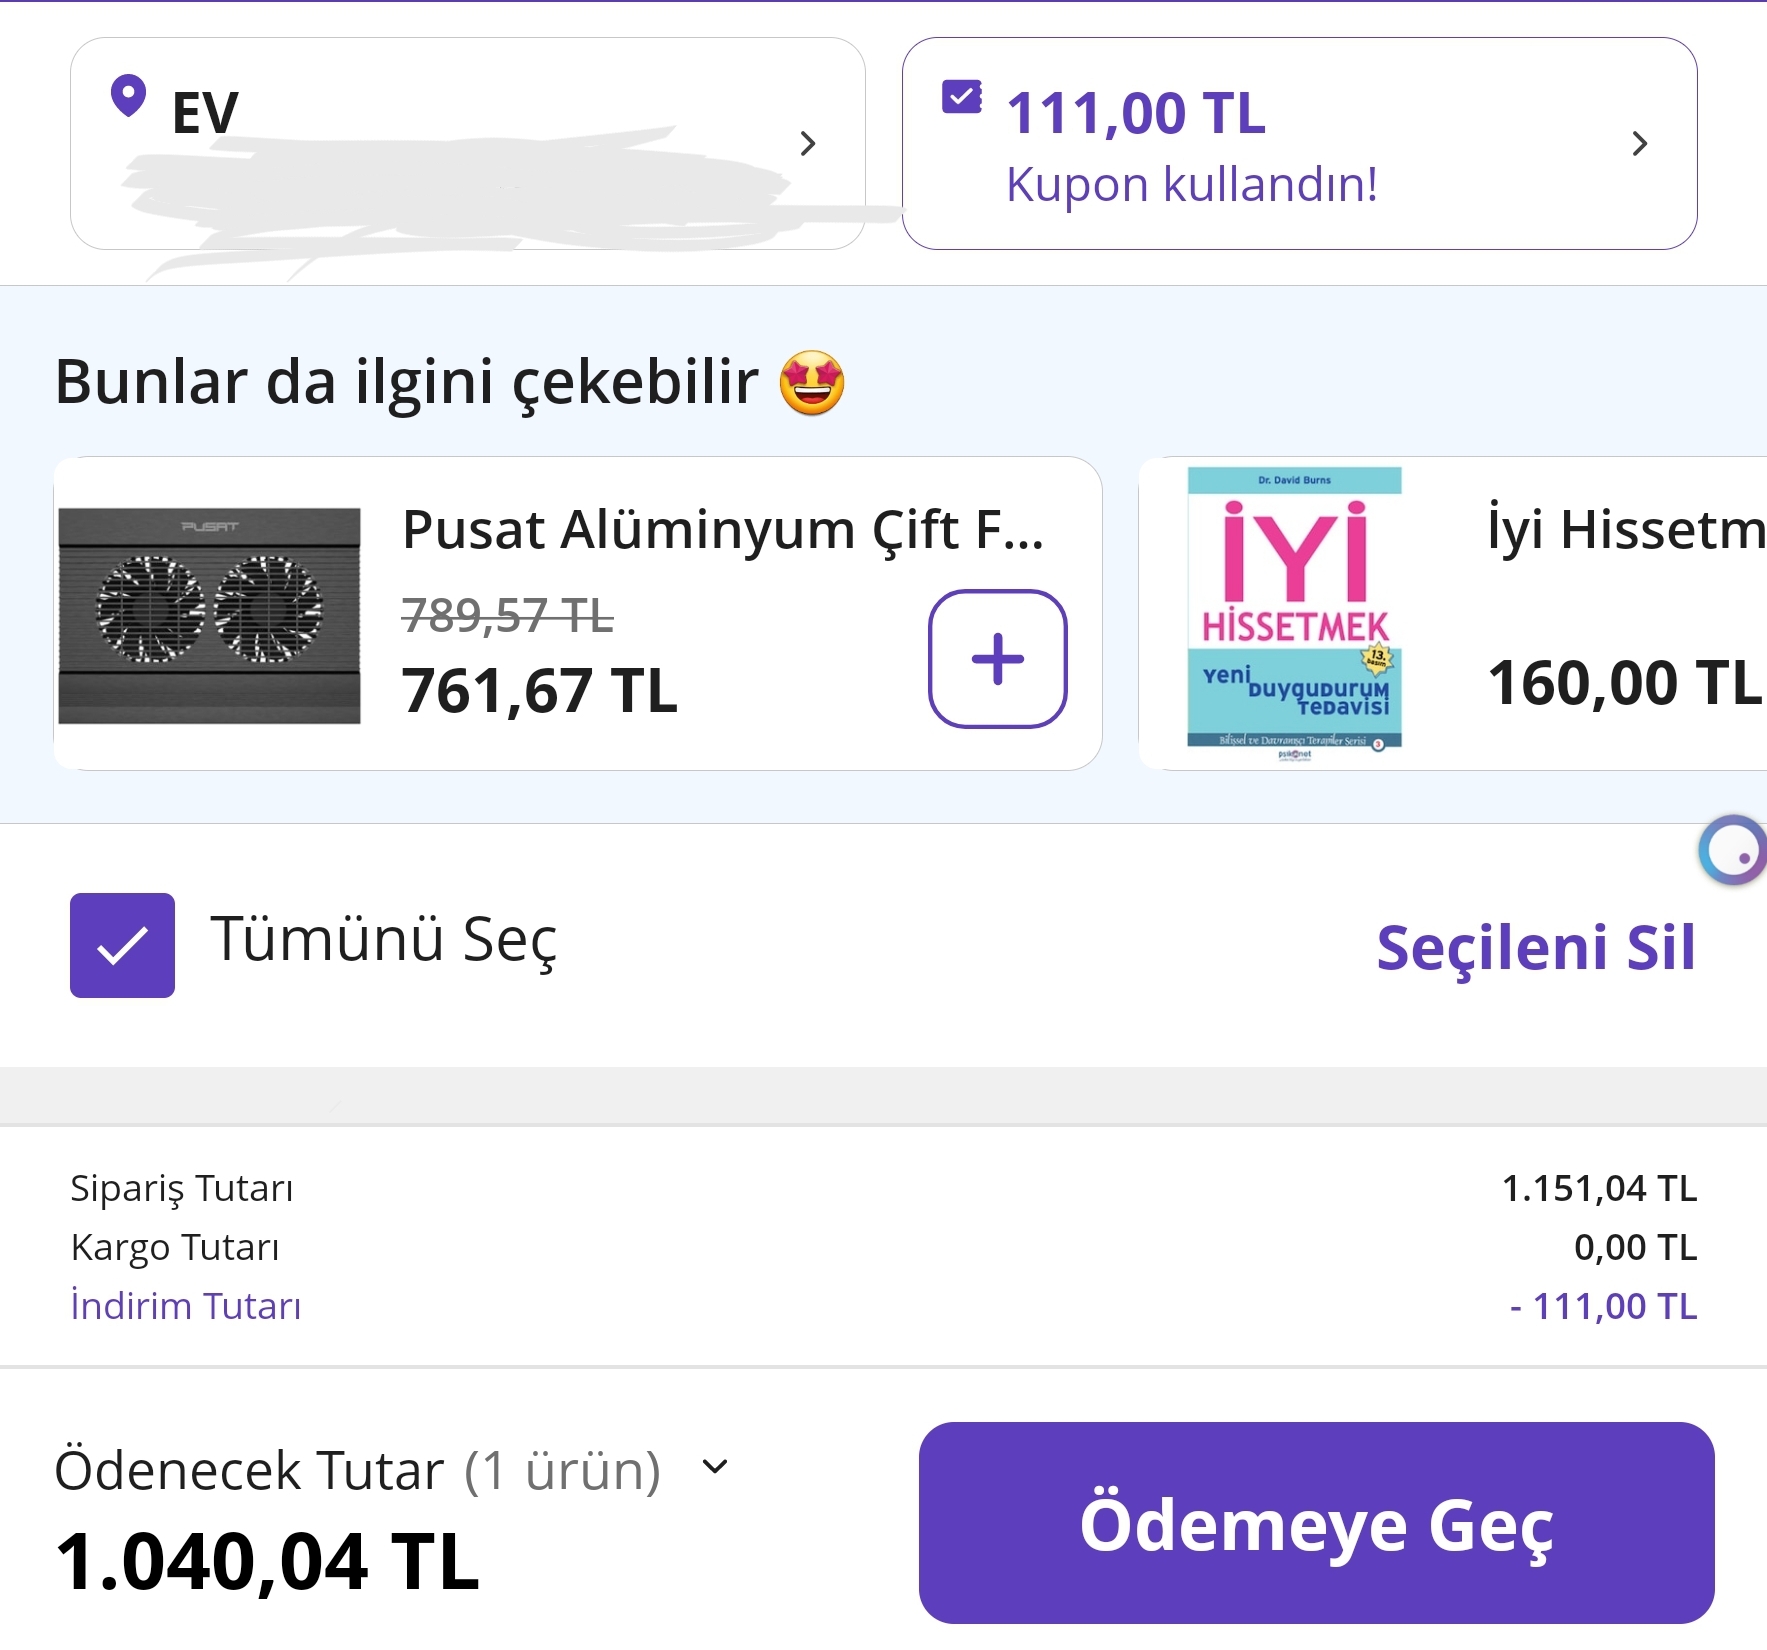The width and height of the screenshot is (1767, 1650).
Task: Open İyi Hissetmek book cover thumbnail
Action: click(1295, 613)
